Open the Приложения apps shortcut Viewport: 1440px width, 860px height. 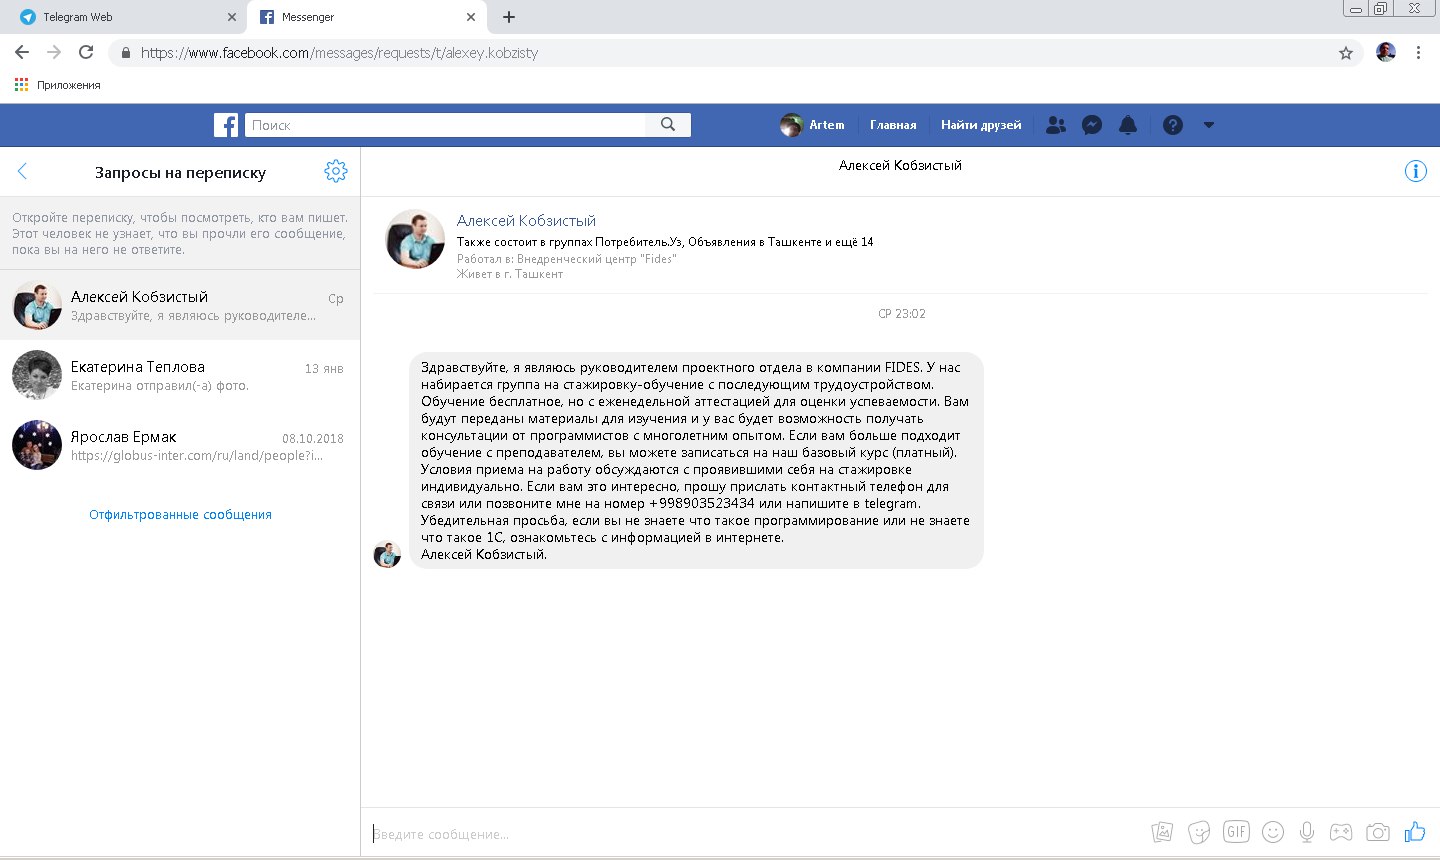coord(58,85)
